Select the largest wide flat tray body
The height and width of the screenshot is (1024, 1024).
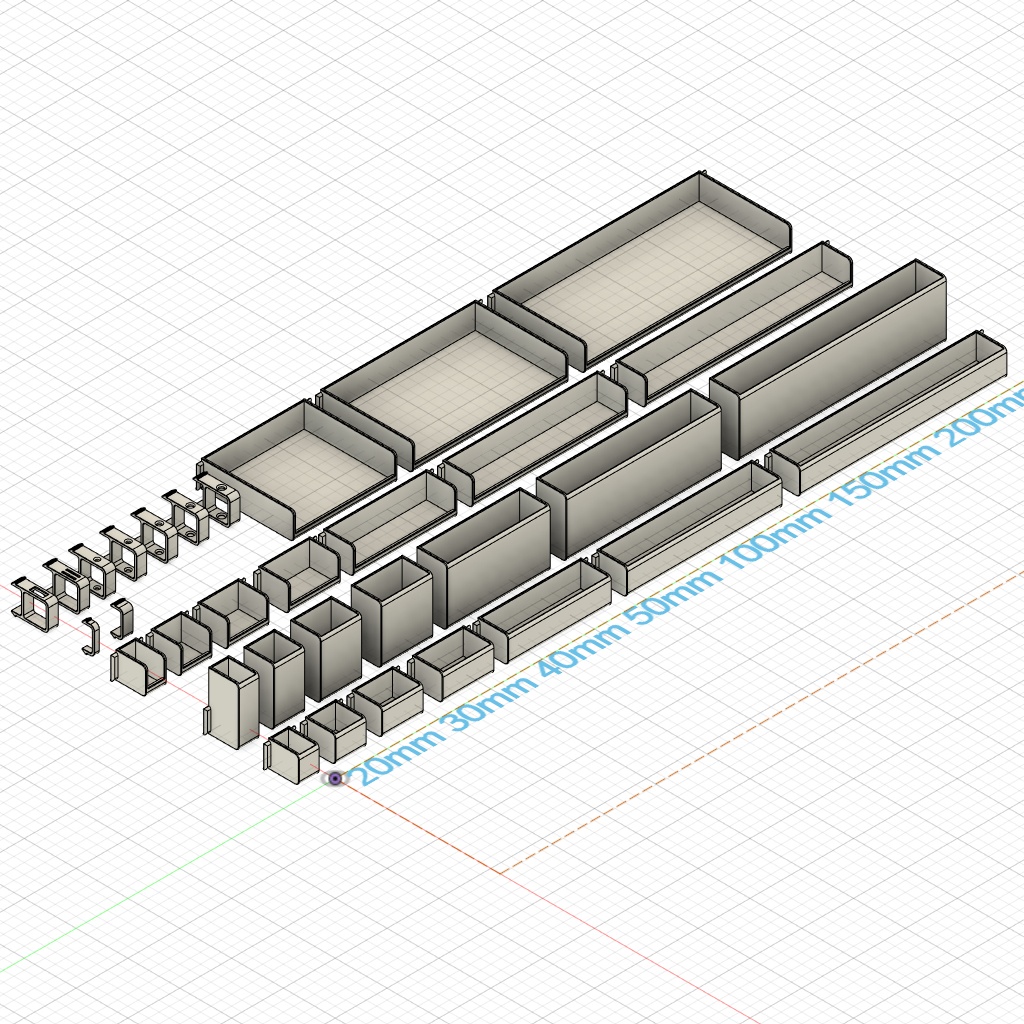coord(641,270)
